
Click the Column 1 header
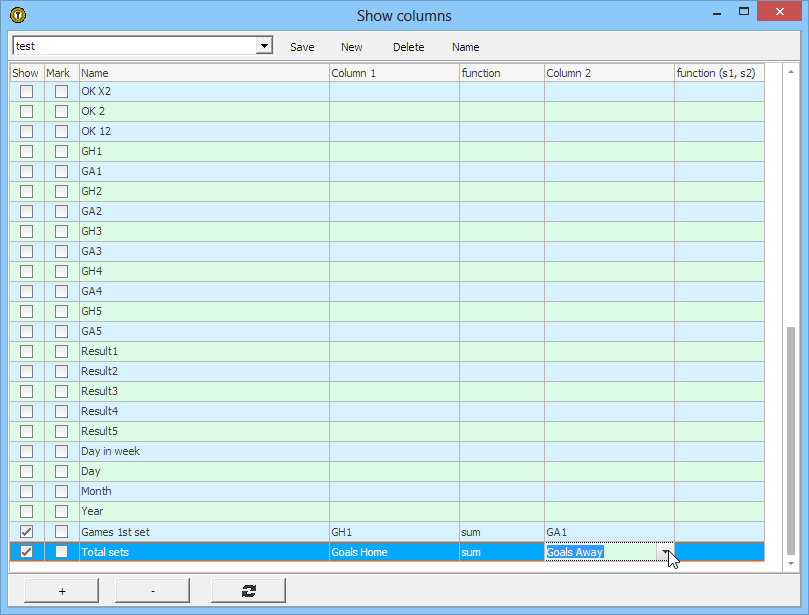click(x=394, y=73)
